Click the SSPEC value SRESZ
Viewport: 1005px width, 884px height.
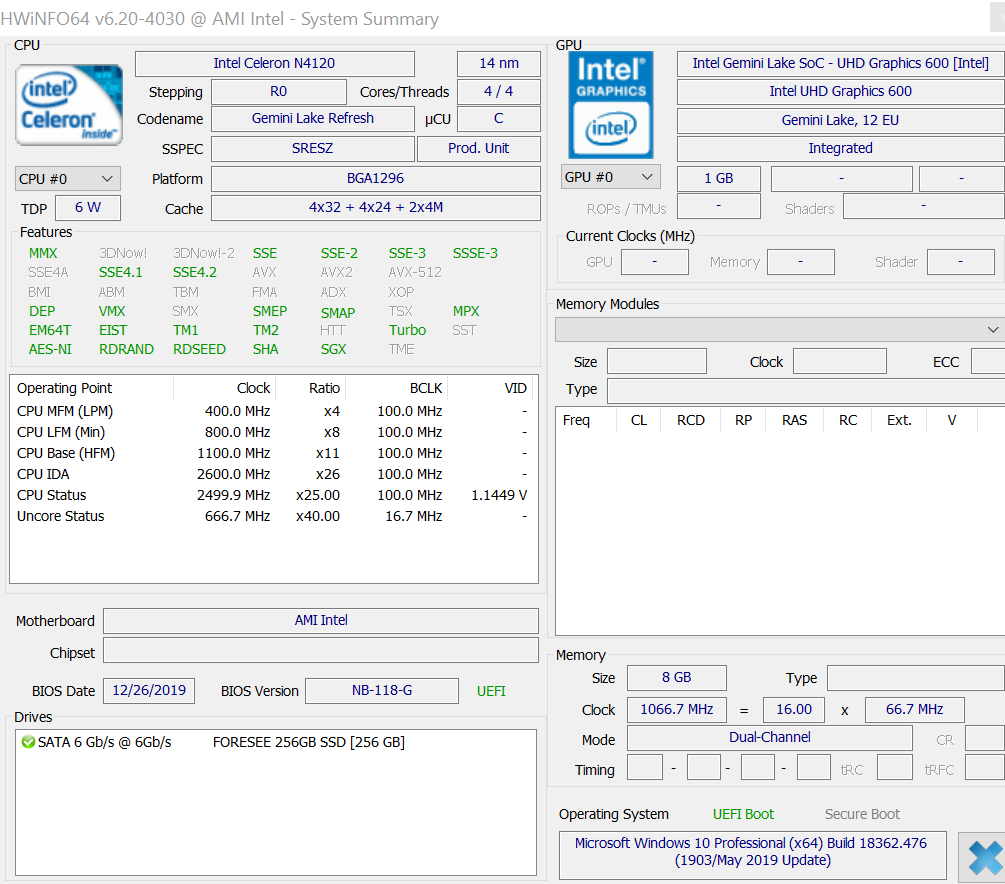click(x=313, y=149)
